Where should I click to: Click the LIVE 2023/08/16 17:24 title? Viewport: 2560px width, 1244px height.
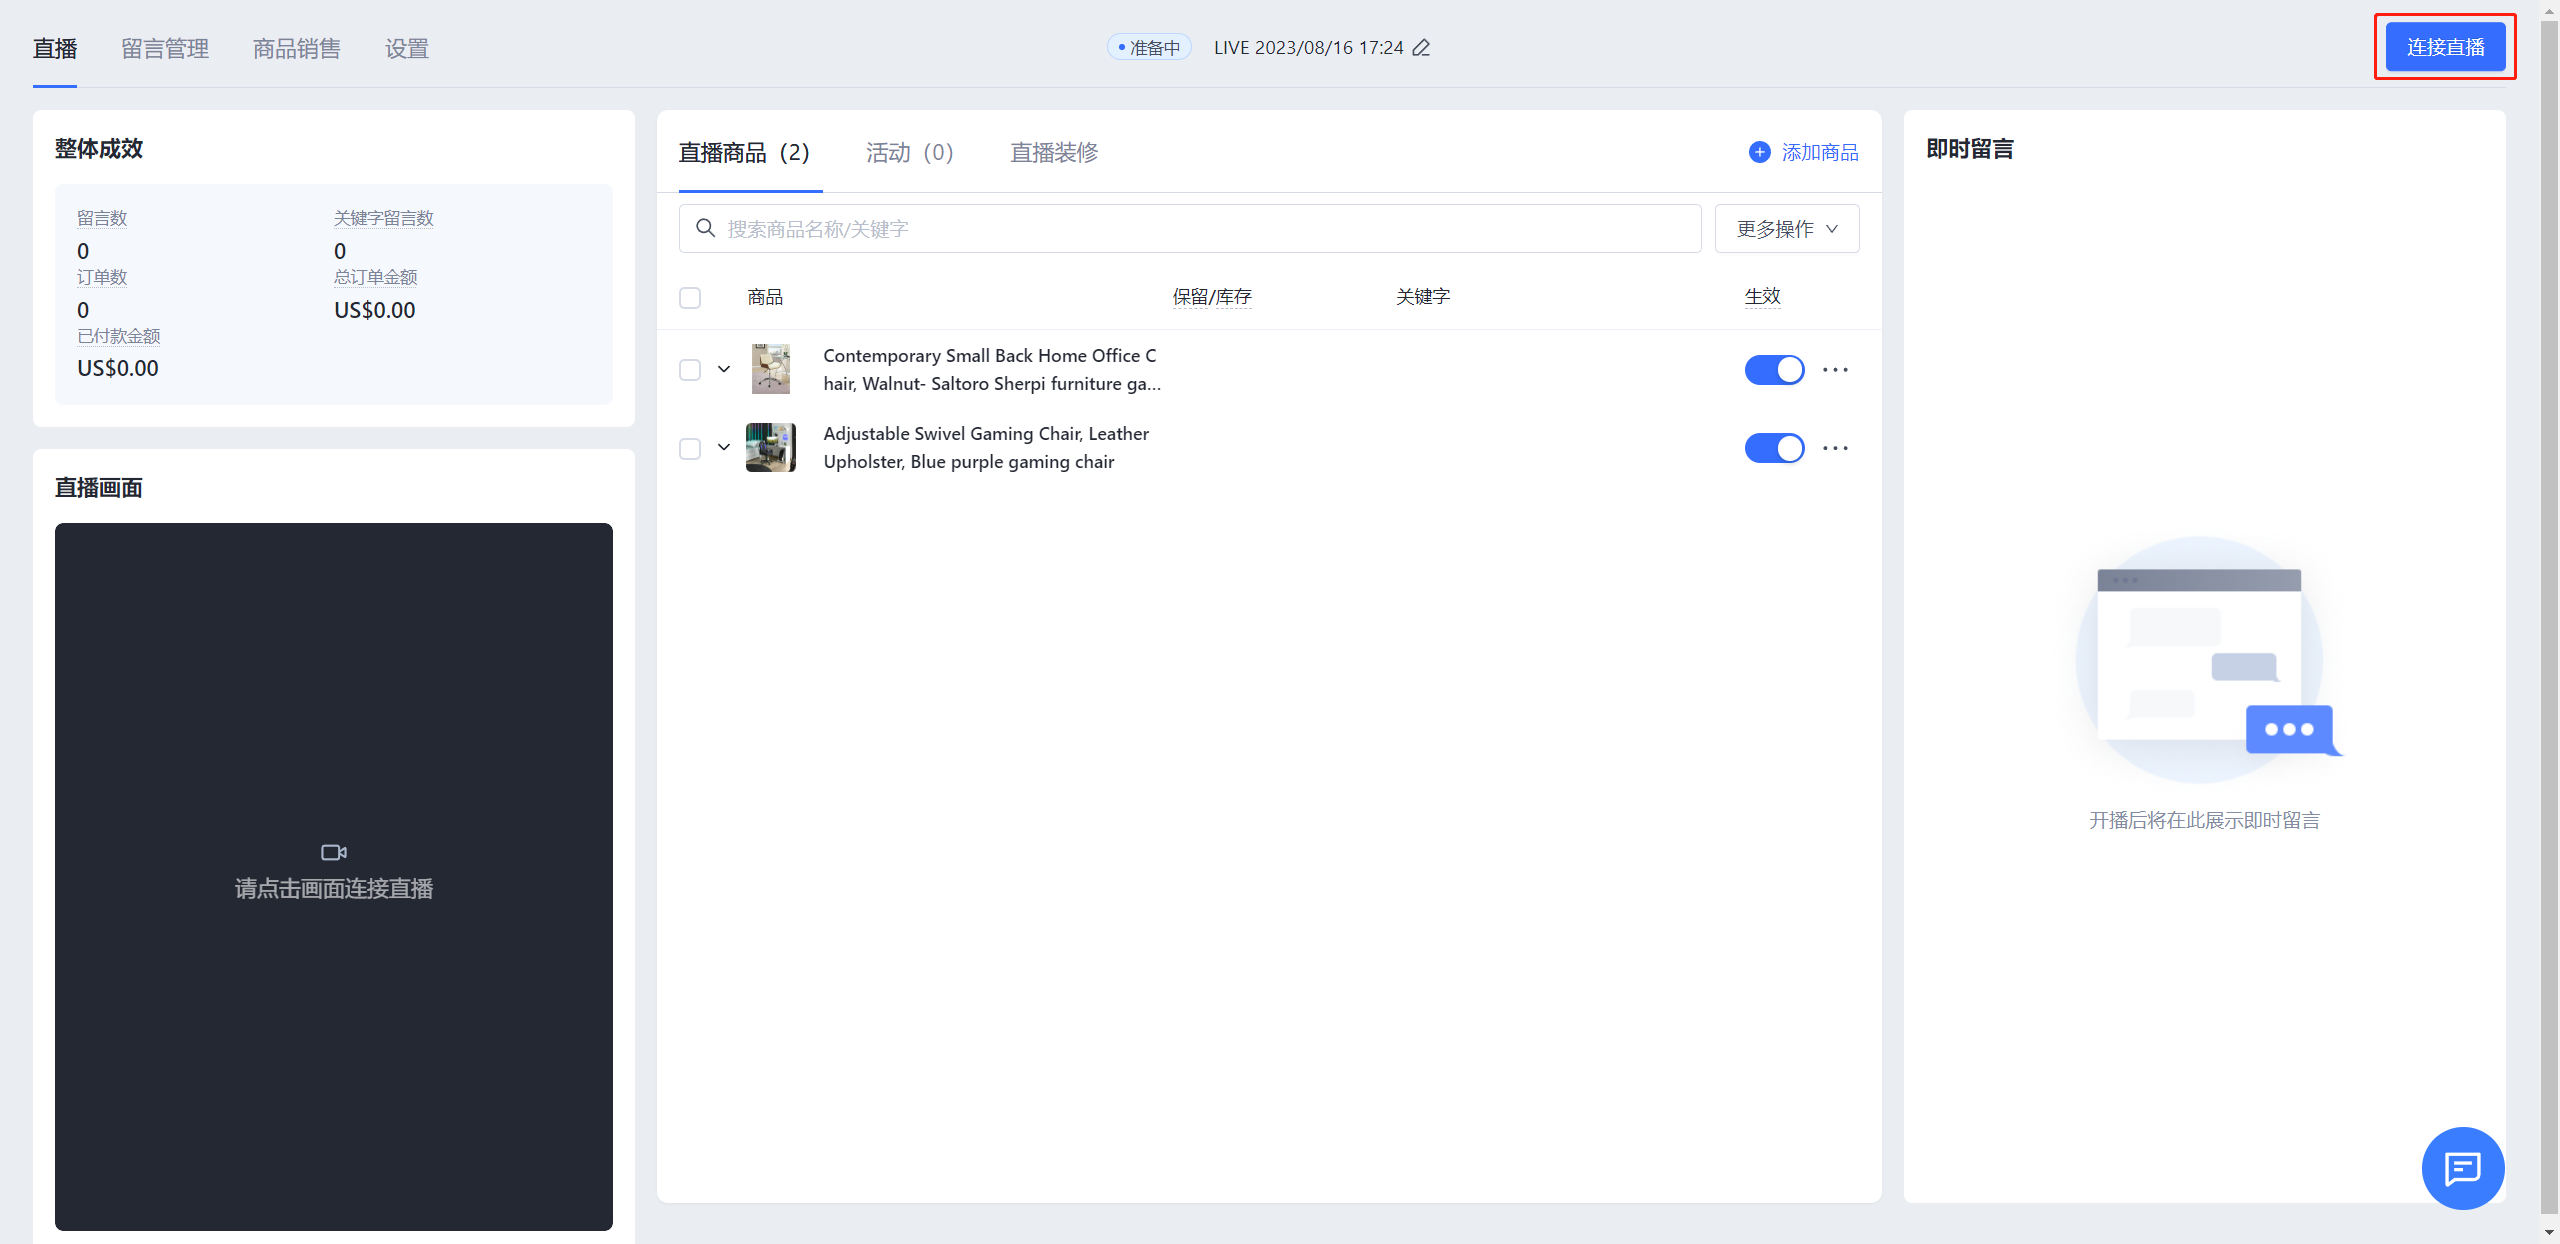pos(1308,48)
